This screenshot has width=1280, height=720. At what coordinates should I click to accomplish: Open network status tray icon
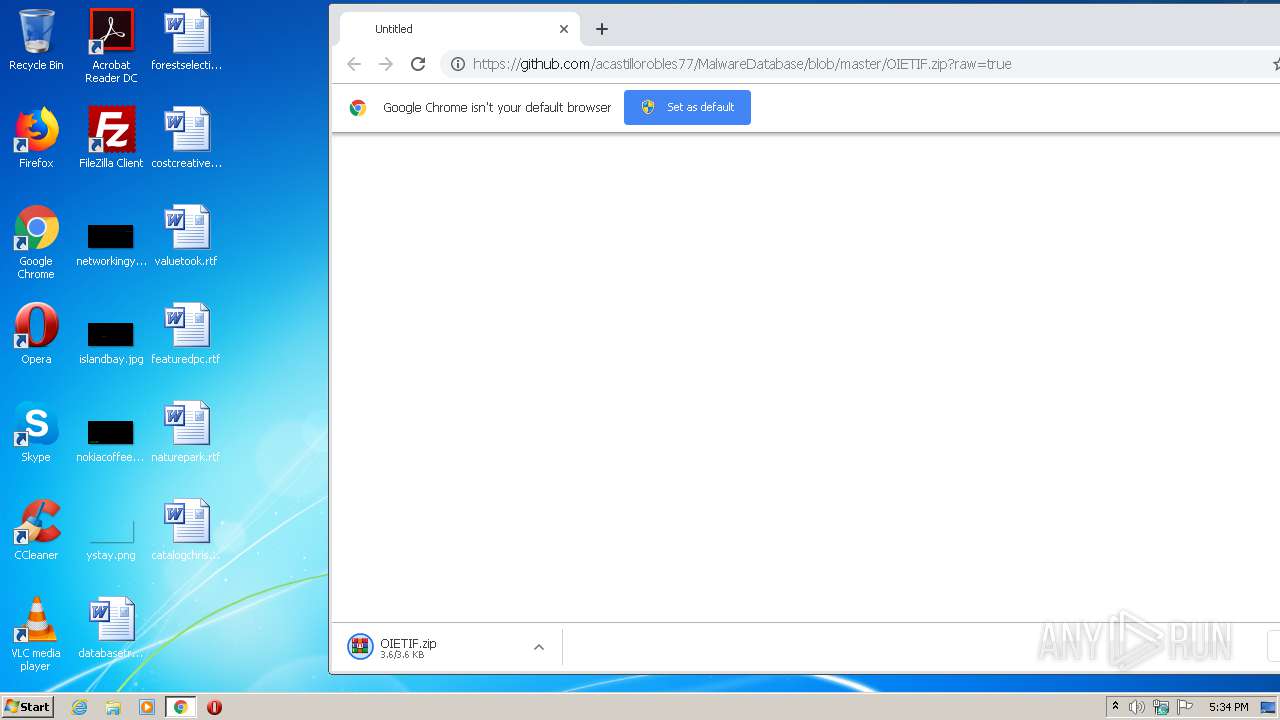1161,707
